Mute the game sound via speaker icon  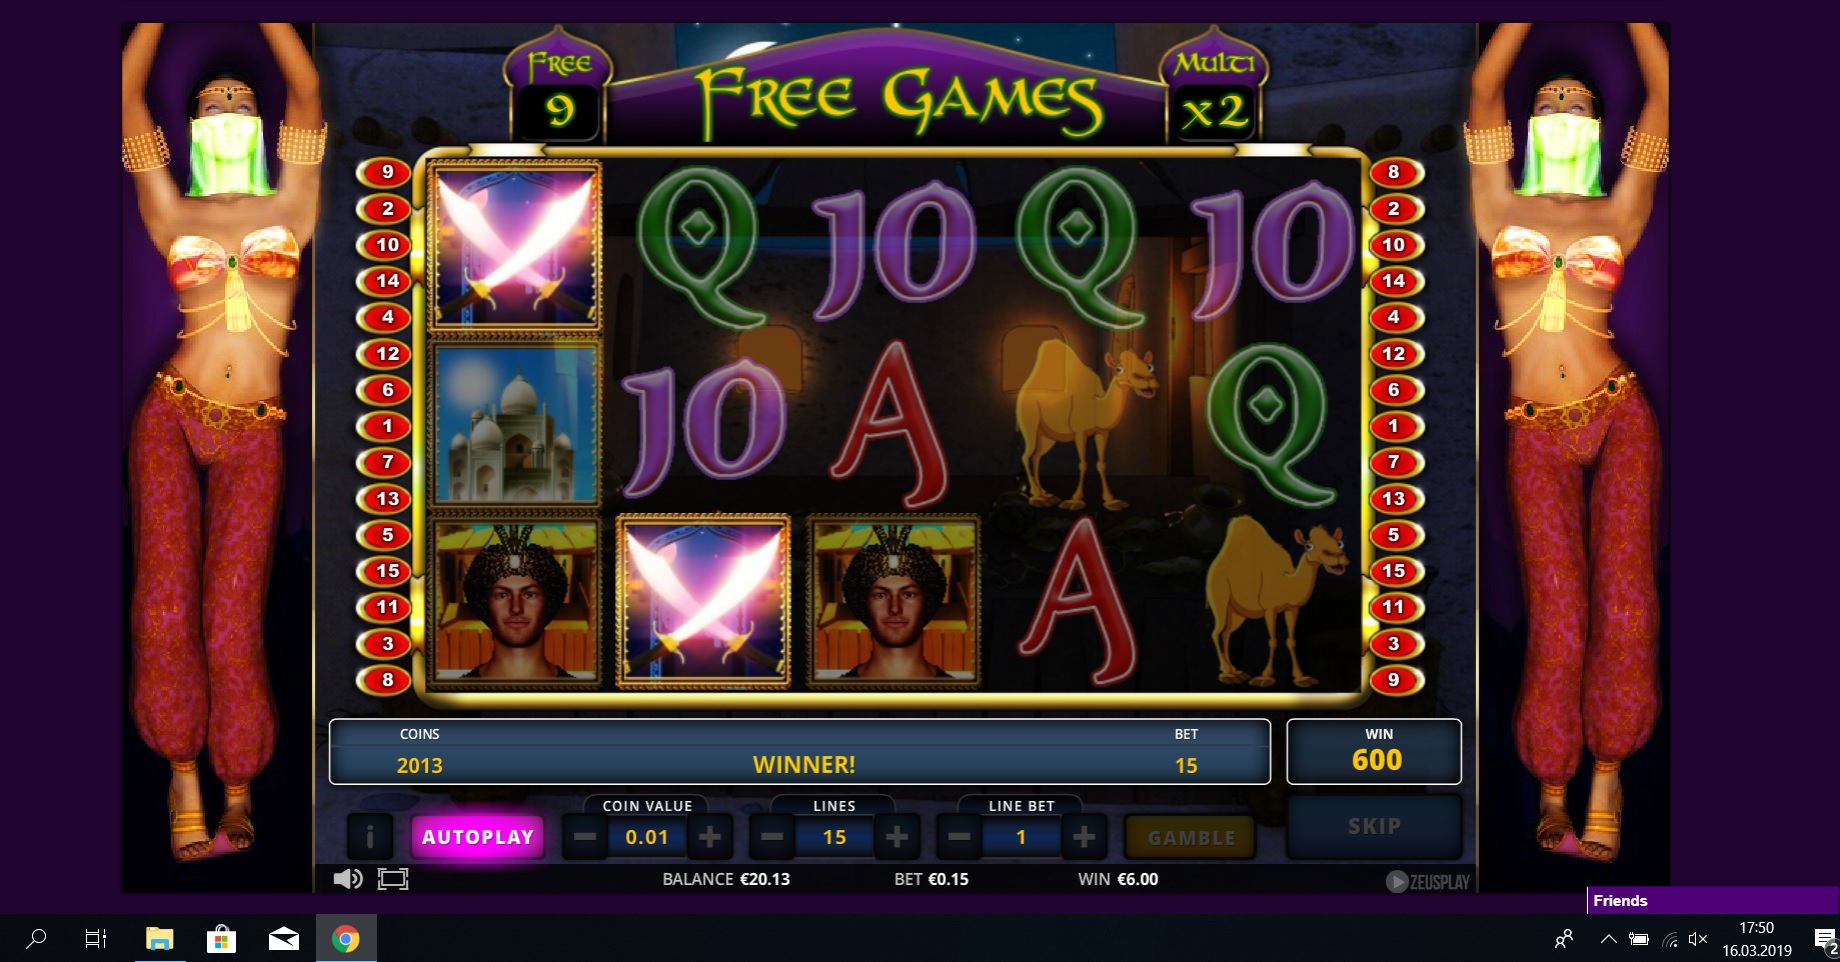pyautogui.click(x=347, y=879)
